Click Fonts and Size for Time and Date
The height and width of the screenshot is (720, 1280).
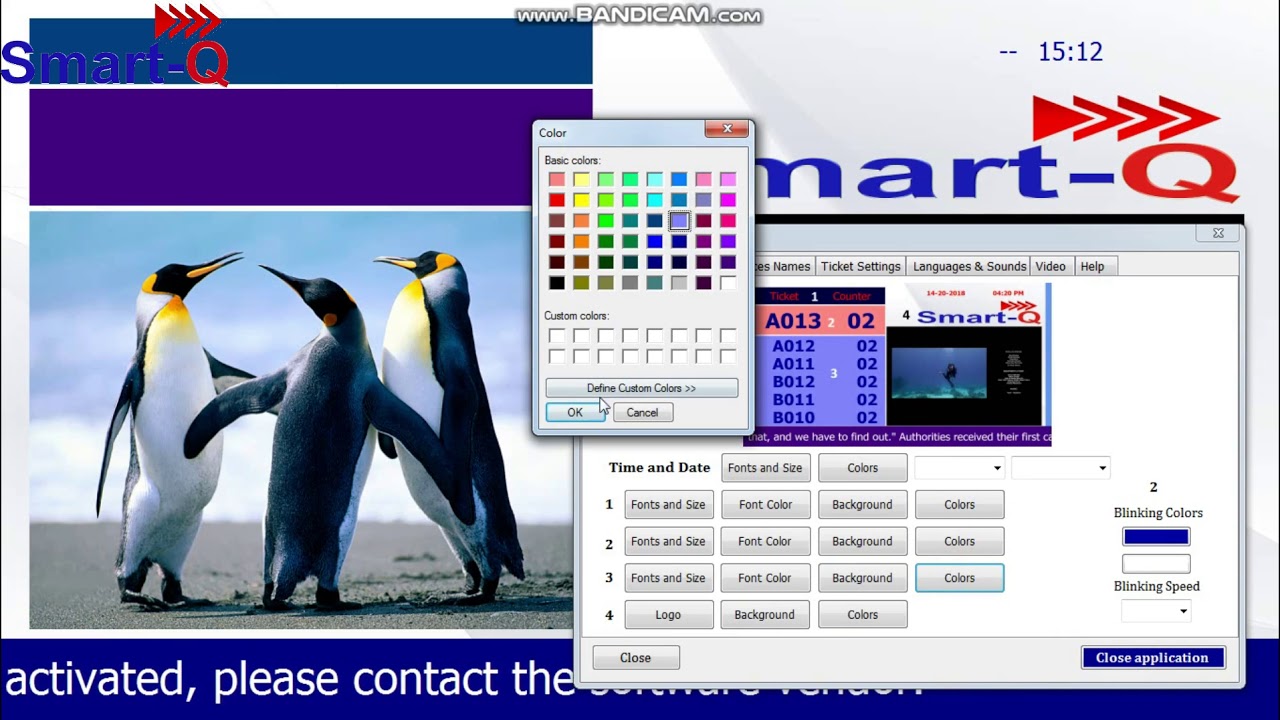pyautogui.click(x=765, y=468)
